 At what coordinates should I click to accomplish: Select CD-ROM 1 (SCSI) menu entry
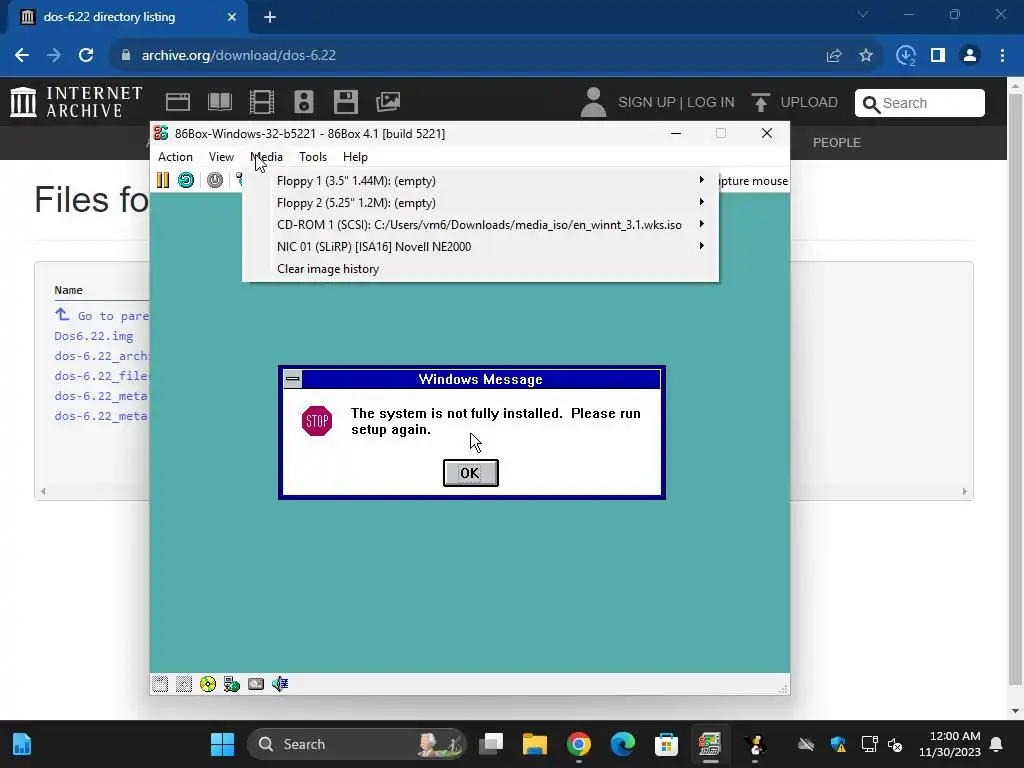click(x=480, y=225)
